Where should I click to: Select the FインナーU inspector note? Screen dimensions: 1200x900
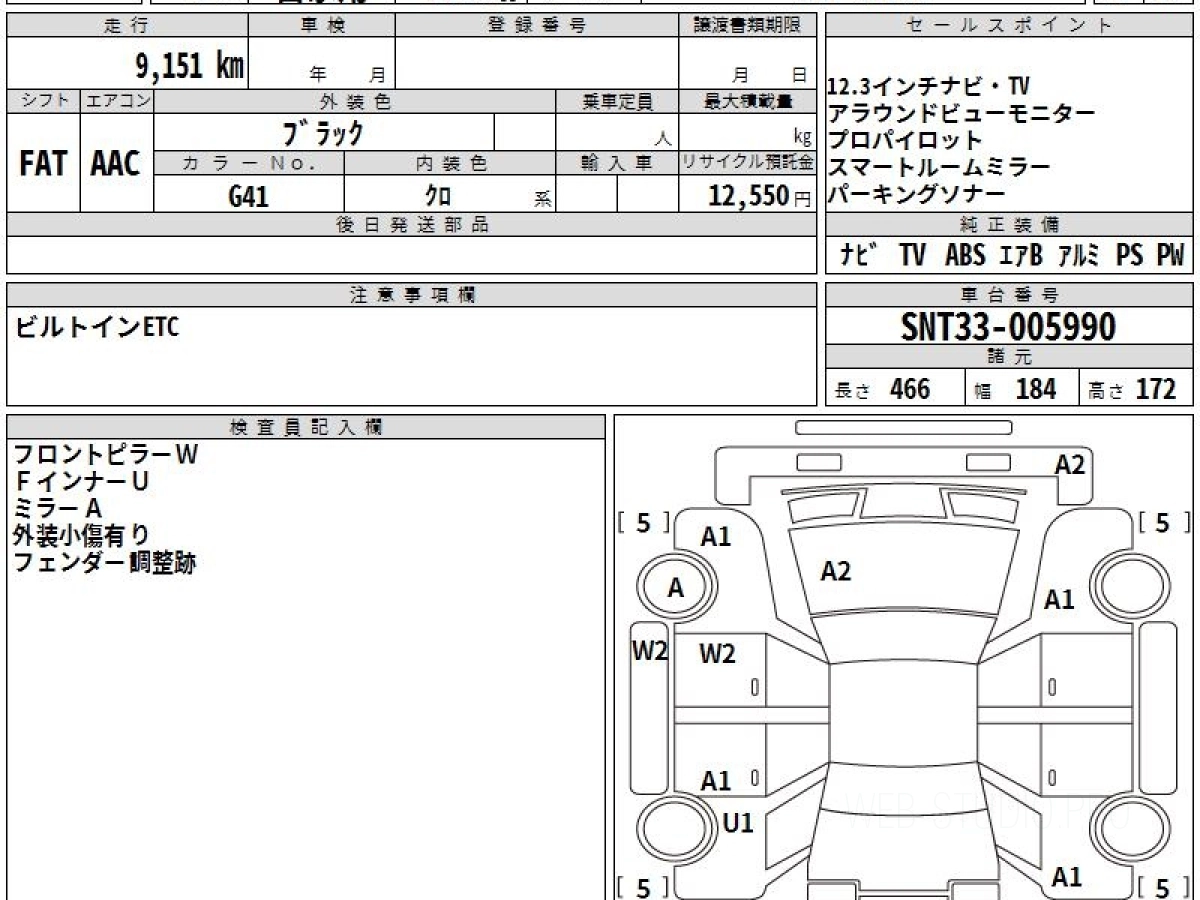click(x=81, y=482)
